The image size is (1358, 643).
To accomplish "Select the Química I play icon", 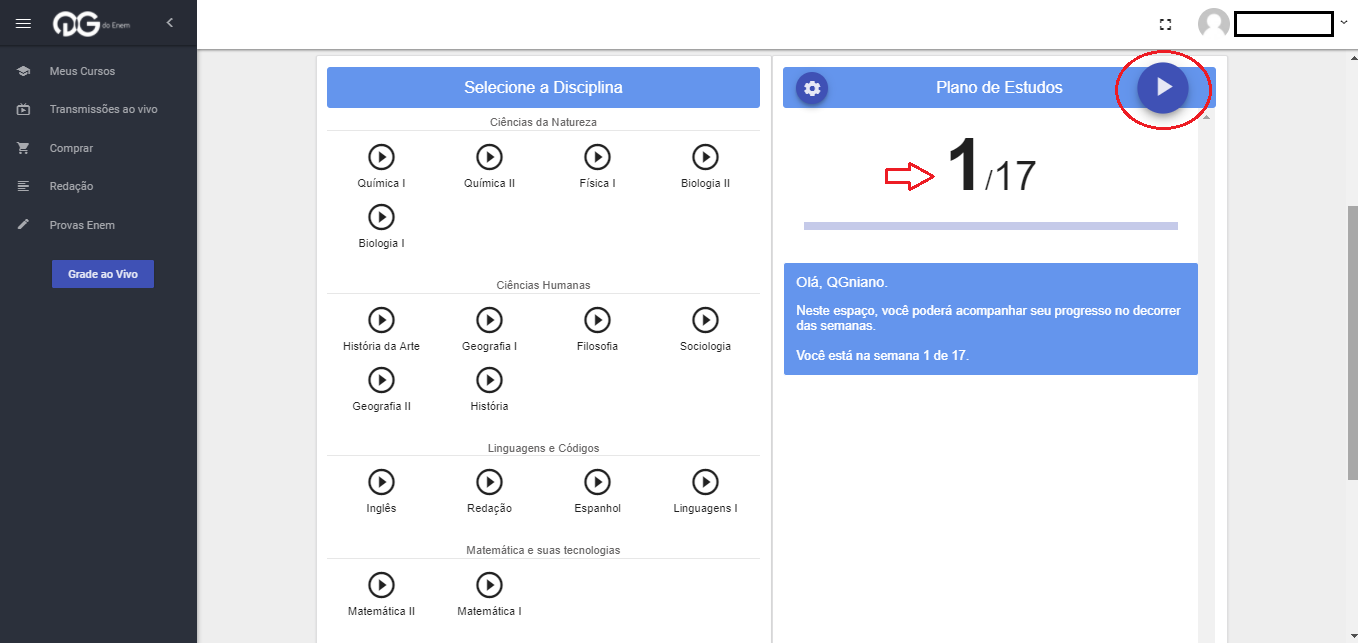I will click(x=381, y=157).
